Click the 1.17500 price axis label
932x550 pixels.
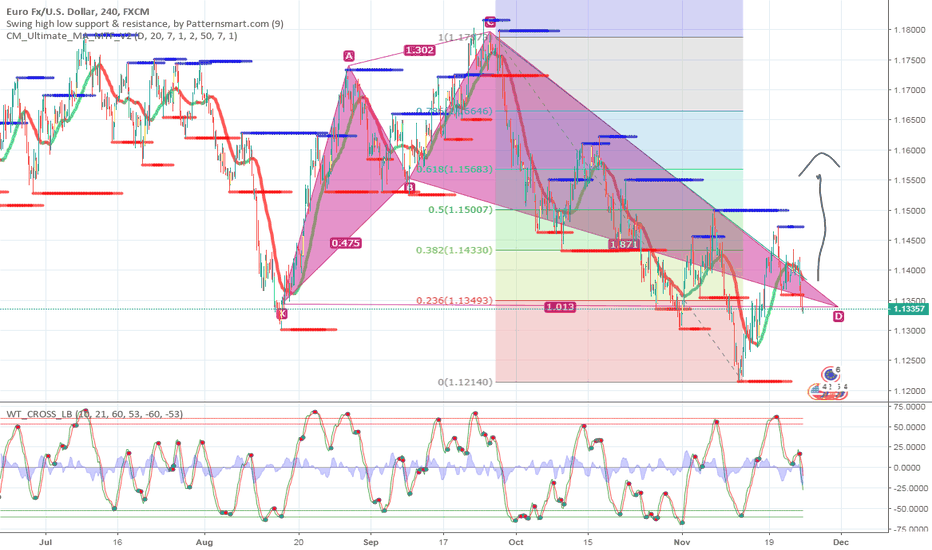[x=909, y=60]
